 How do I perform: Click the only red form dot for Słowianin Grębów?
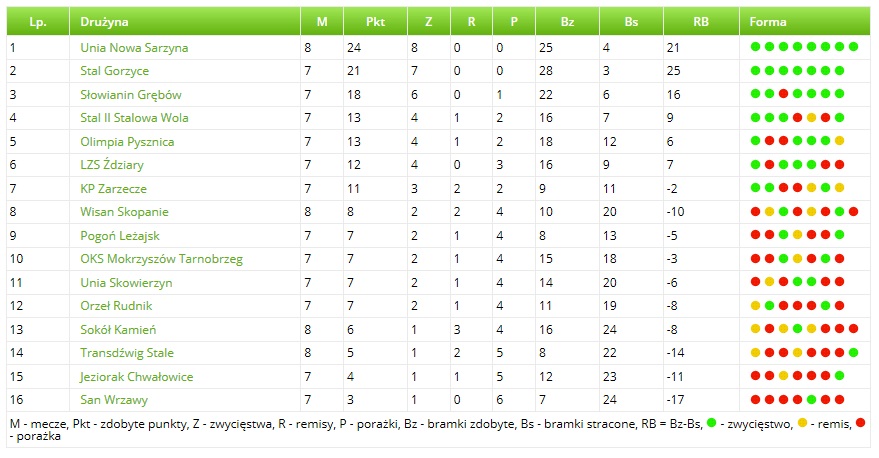784,94
